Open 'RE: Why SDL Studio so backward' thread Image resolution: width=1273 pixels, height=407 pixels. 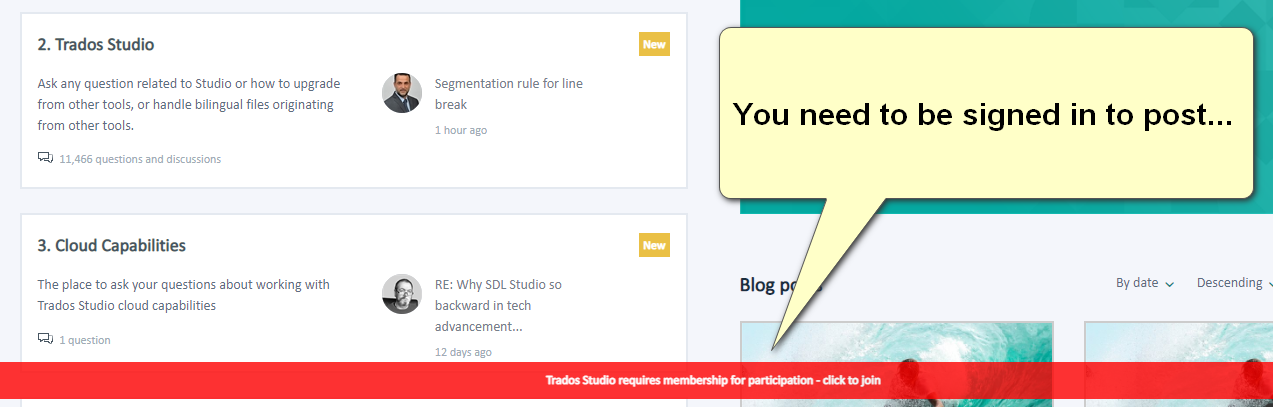[498, 305]
